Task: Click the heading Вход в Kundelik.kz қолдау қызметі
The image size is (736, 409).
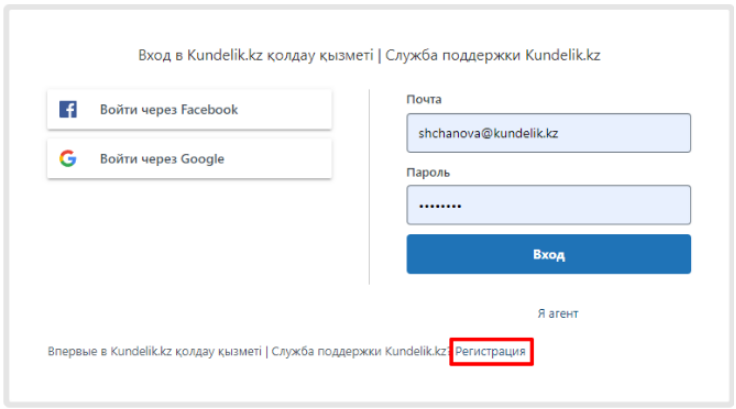Action: tap(254, 55)
